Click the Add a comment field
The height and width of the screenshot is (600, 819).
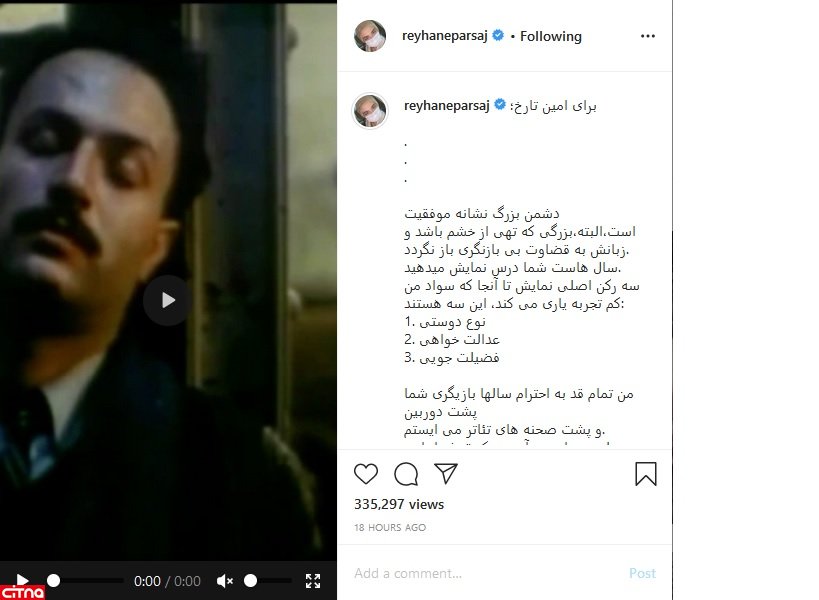pyautogui.click(x=486, y=573)
